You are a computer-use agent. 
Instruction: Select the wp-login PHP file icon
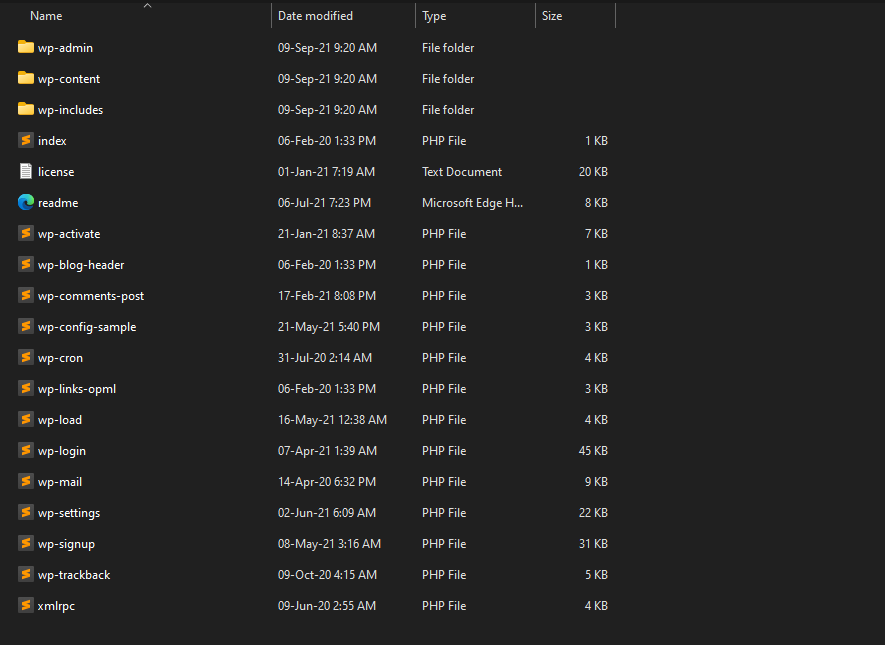pyautogui.click(x=25, y=450)
